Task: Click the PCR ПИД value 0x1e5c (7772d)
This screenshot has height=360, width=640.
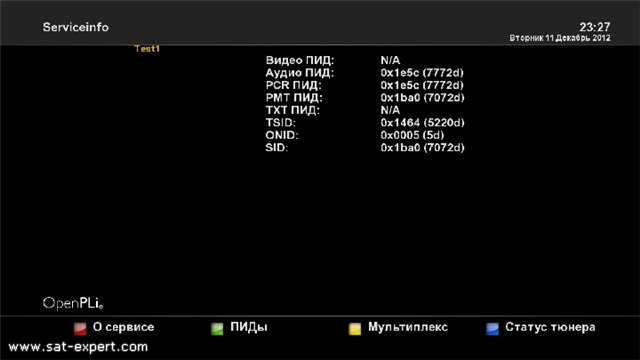Action: [422, 85]
